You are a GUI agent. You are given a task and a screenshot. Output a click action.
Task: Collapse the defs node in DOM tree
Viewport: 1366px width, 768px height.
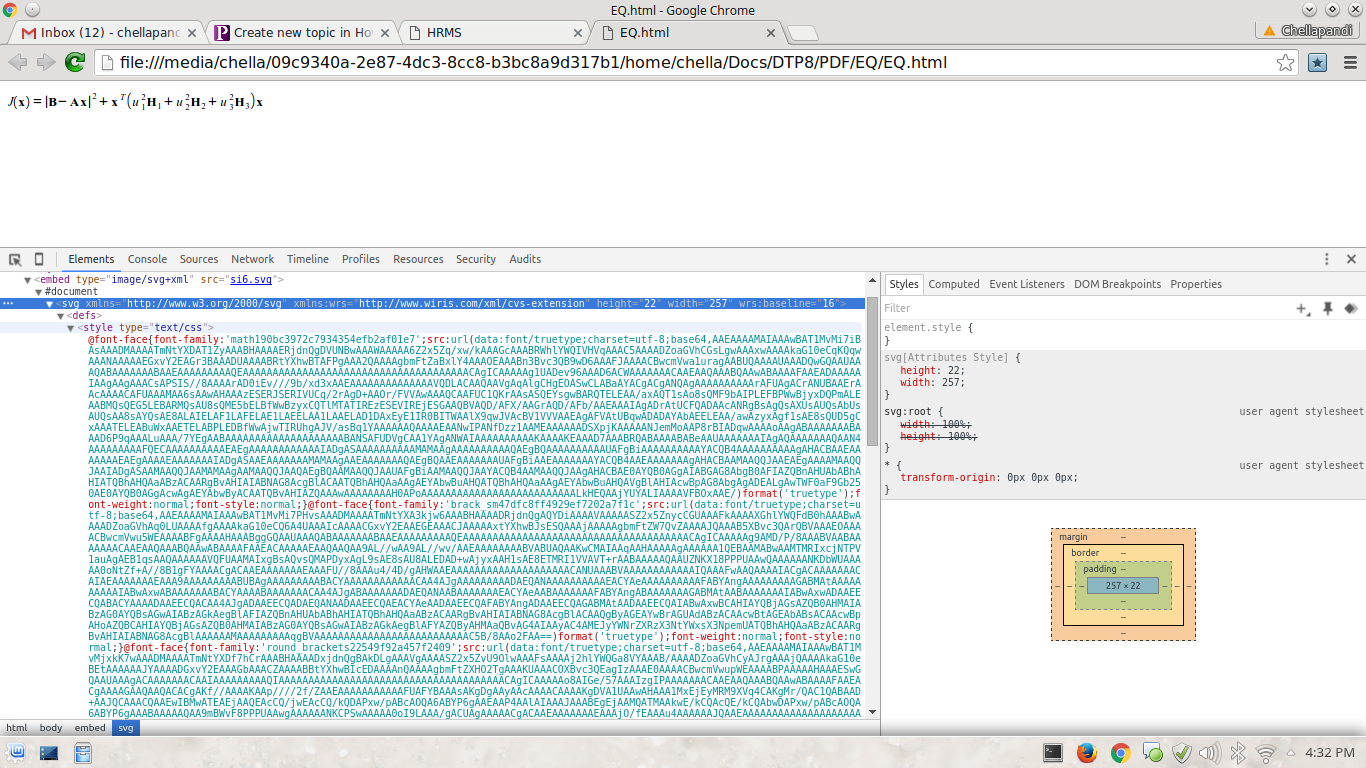point(61,315)
